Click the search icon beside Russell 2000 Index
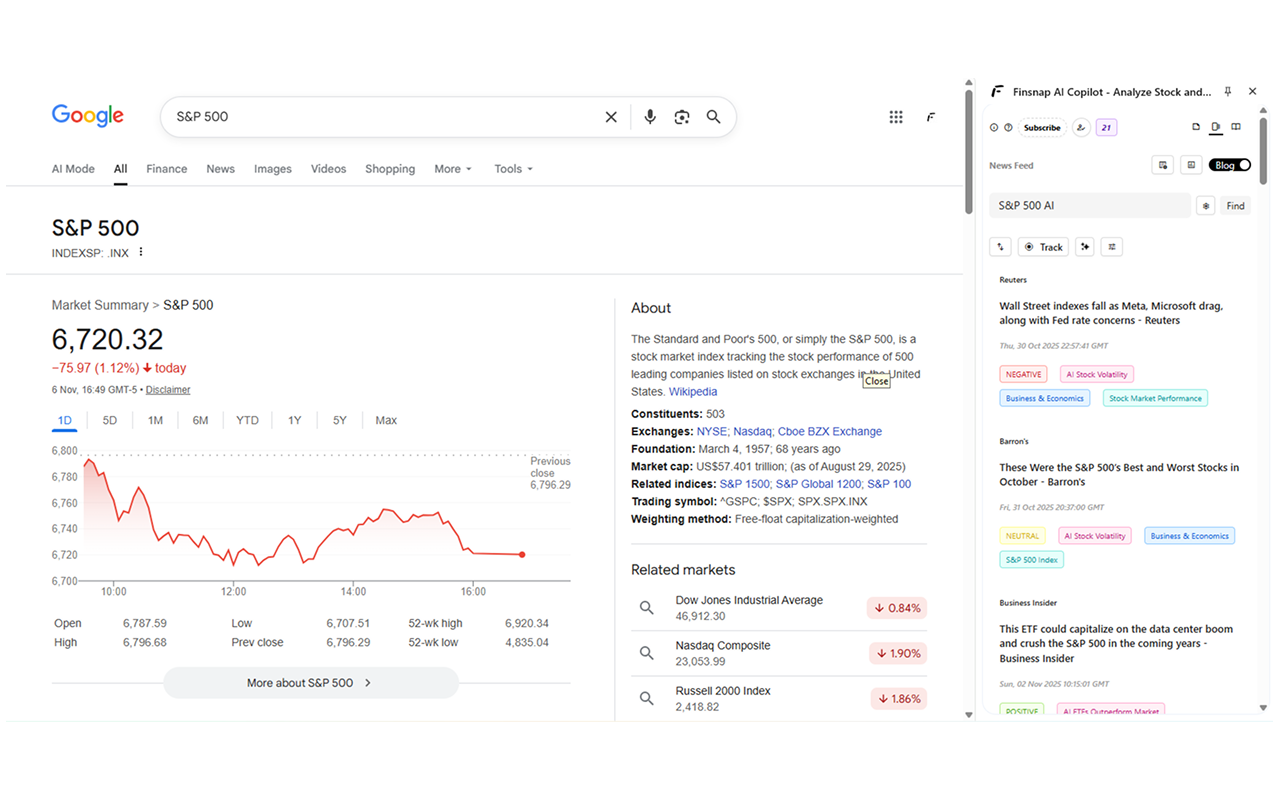Image resolution: width=1280 pixels, height=800 pixels. coord(647,698)
